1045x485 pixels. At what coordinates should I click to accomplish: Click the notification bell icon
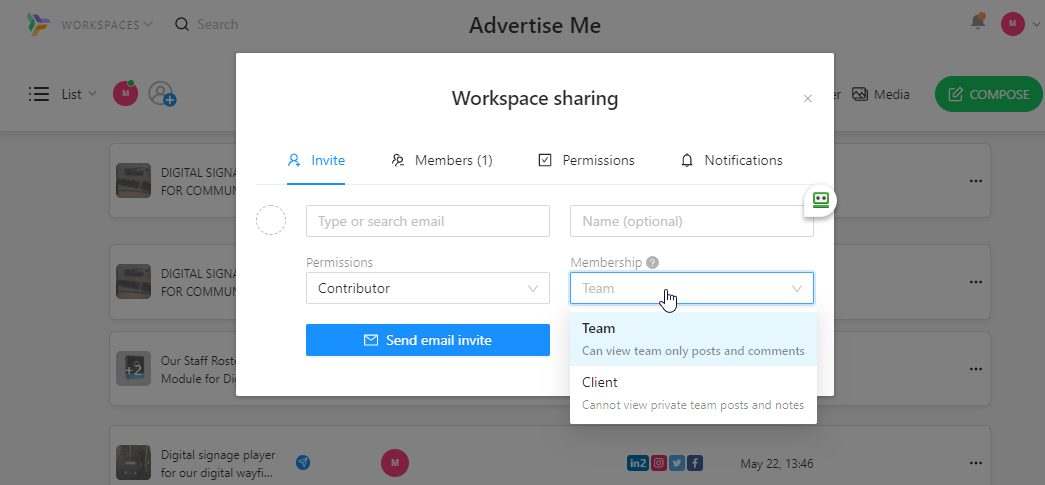[978, 22]
